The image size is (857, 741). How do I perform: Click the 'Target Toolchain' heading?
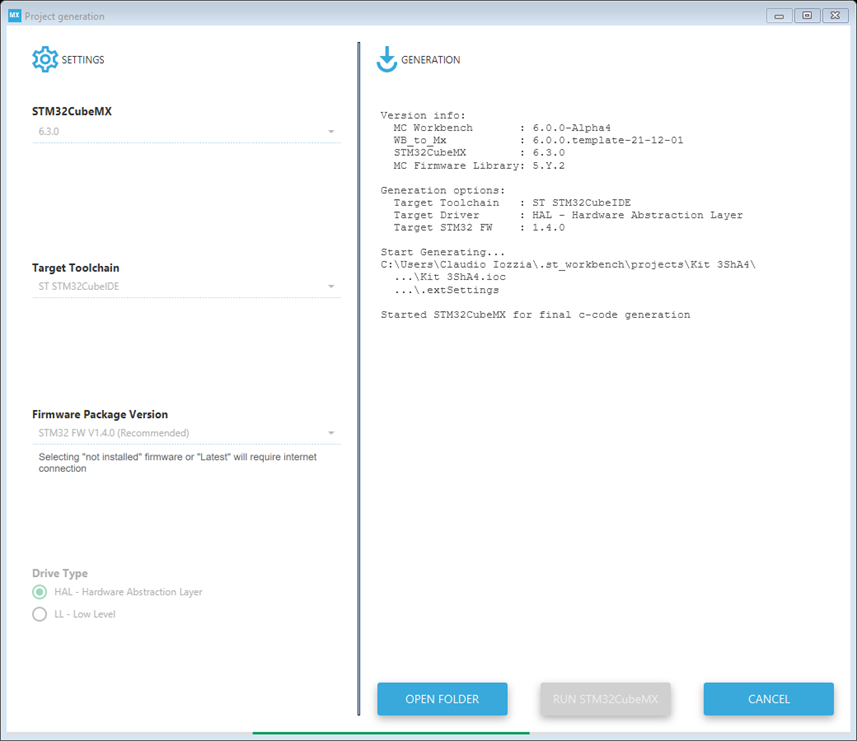(x=75, y=268)
